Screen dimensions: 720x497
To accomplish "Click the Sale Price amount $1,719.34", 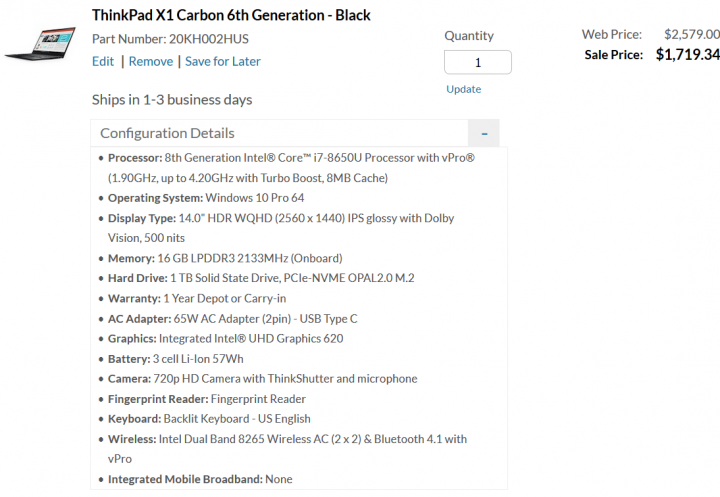I will (x=687, y=55).
